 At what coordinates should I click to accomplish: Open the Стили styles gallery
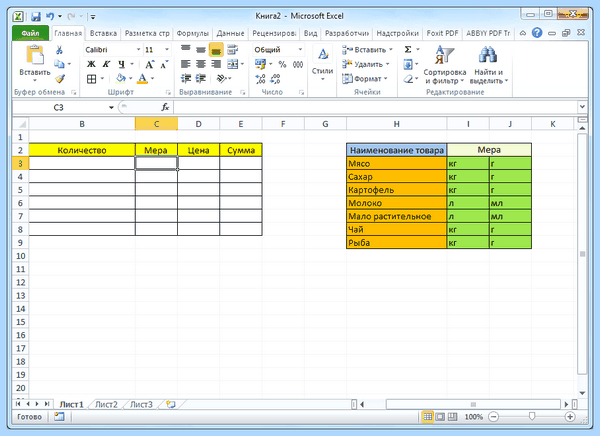coord(322,62)
